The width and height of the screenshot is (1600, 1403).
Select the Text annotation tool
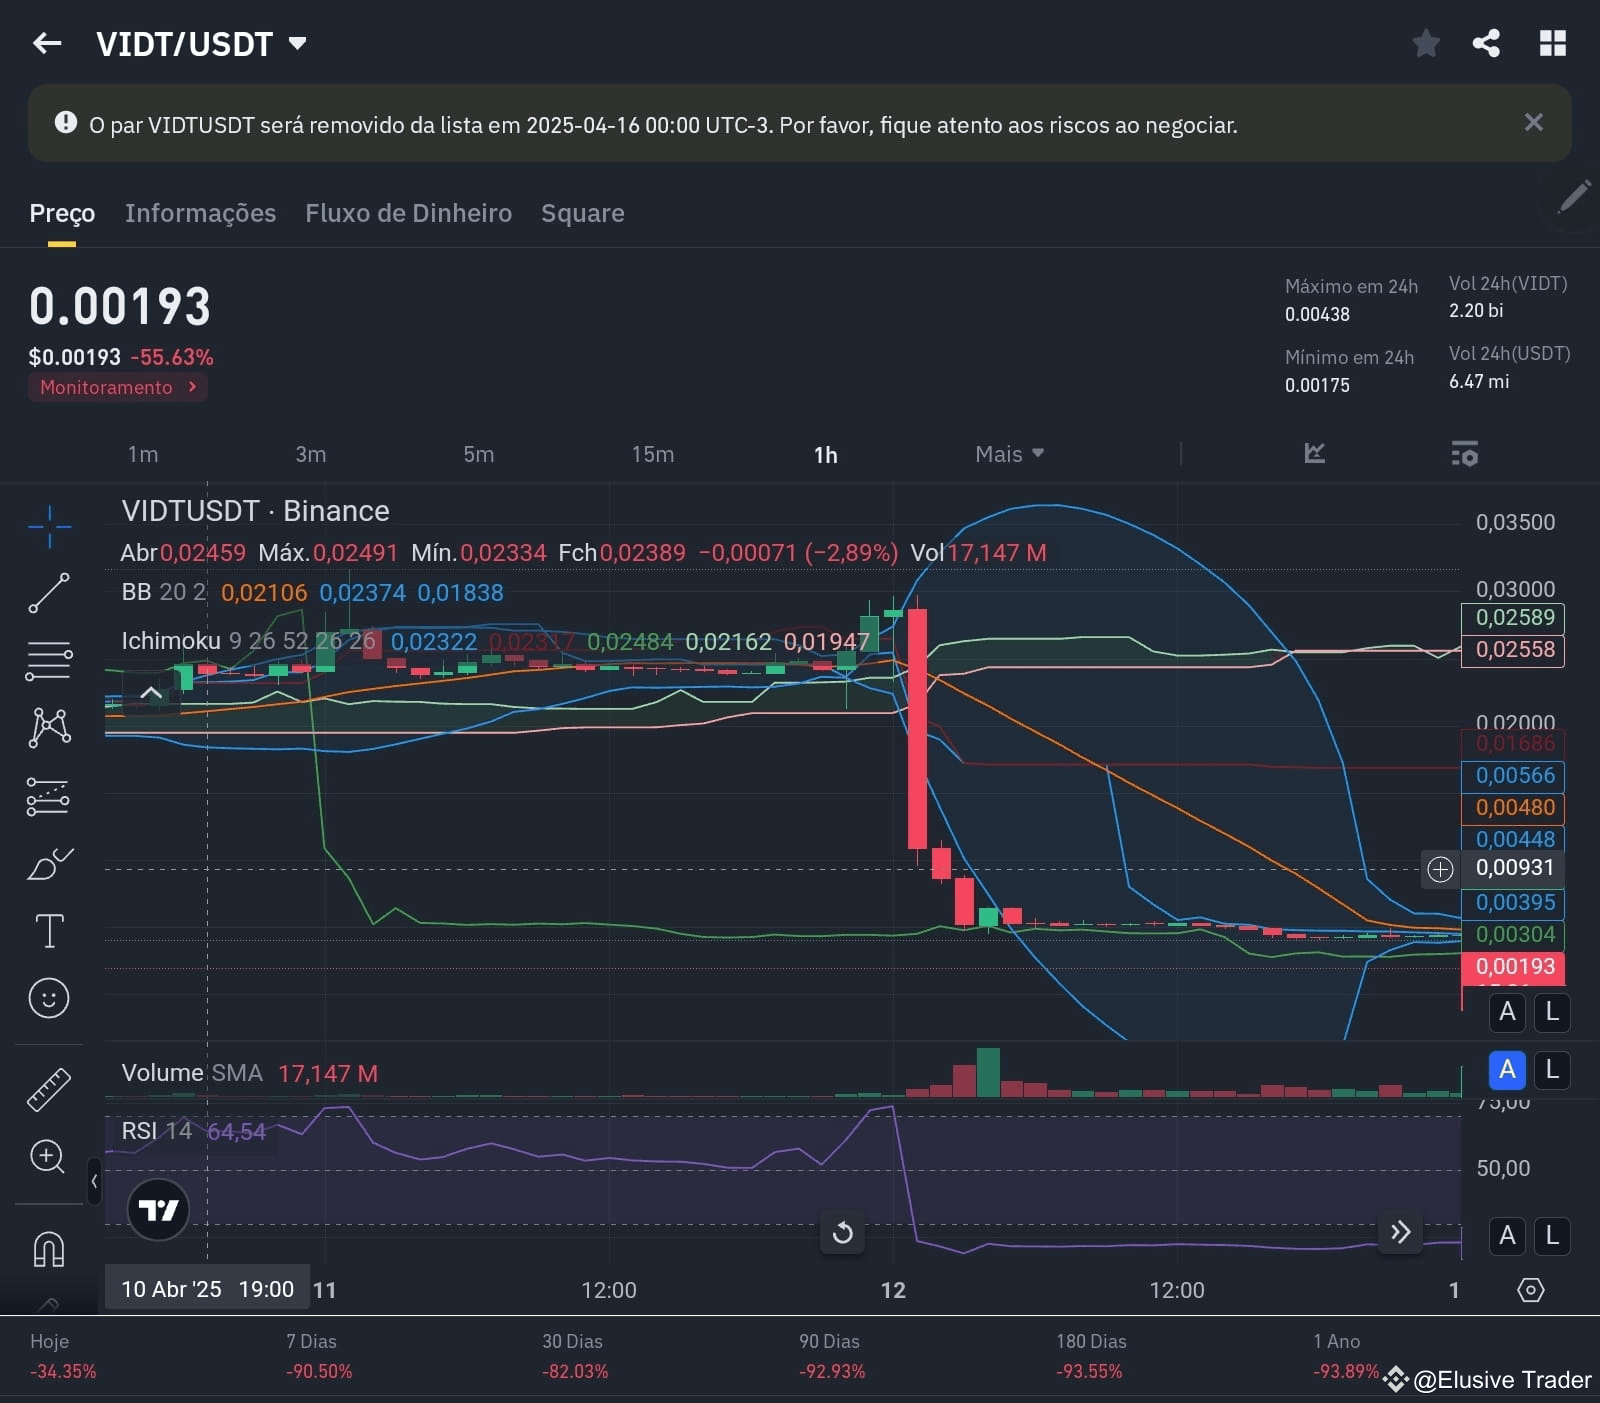point(49,931)
